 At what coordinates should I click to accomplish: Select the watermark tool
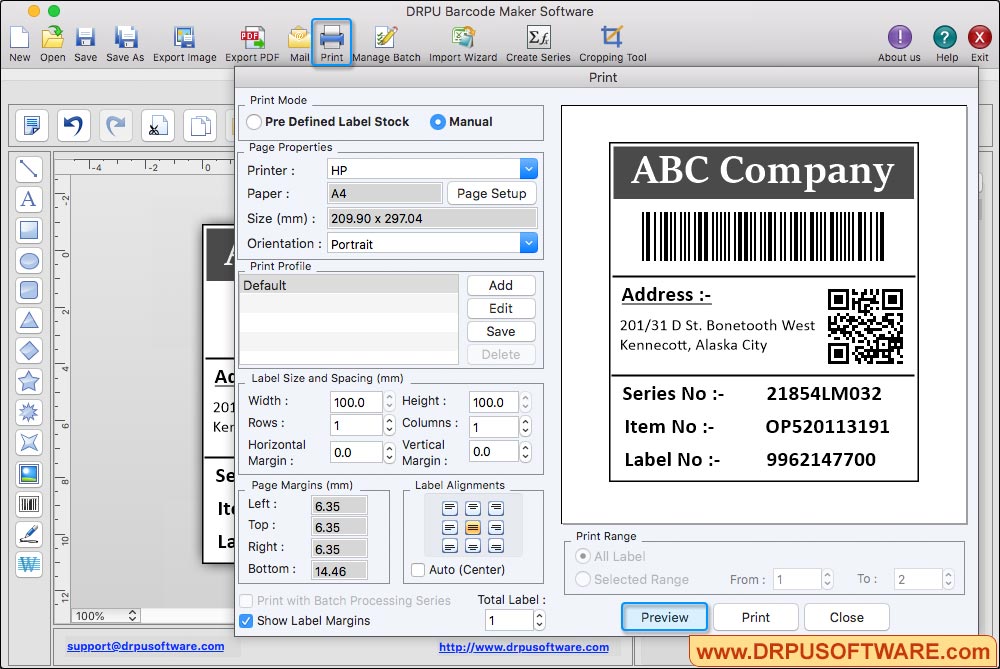29,565
